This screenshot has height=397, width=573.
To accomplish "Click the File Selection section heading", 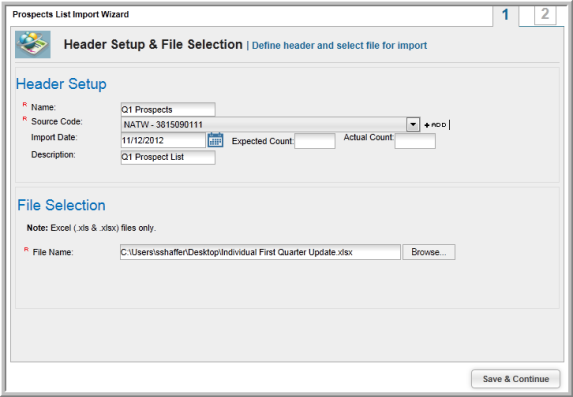I will tap(61, 205).
